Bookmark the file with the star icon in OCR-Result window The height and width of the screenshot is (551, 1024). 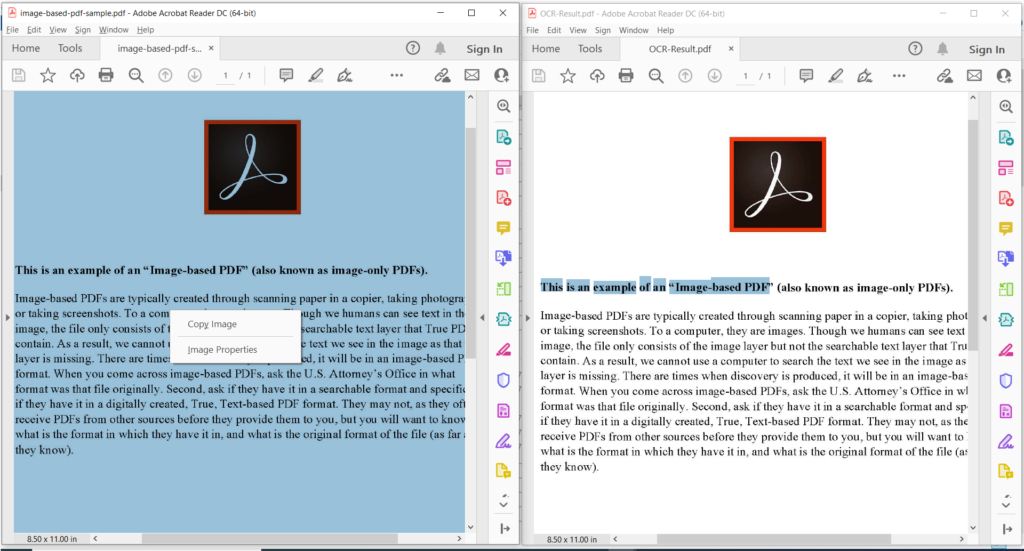567,76
